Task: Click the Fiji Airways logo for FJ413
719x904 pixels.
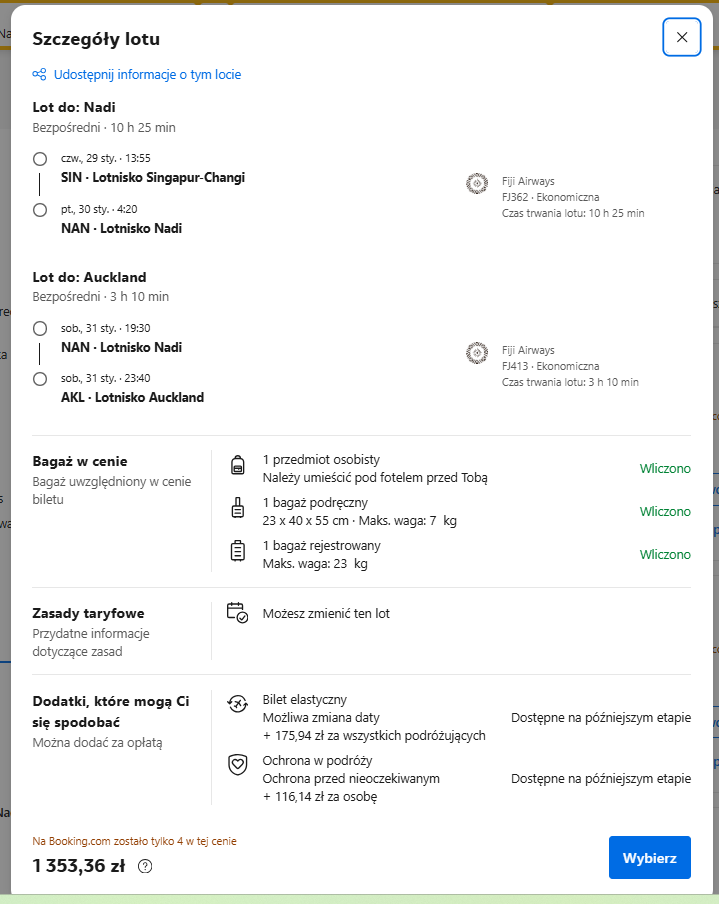Action: point(477,353)
